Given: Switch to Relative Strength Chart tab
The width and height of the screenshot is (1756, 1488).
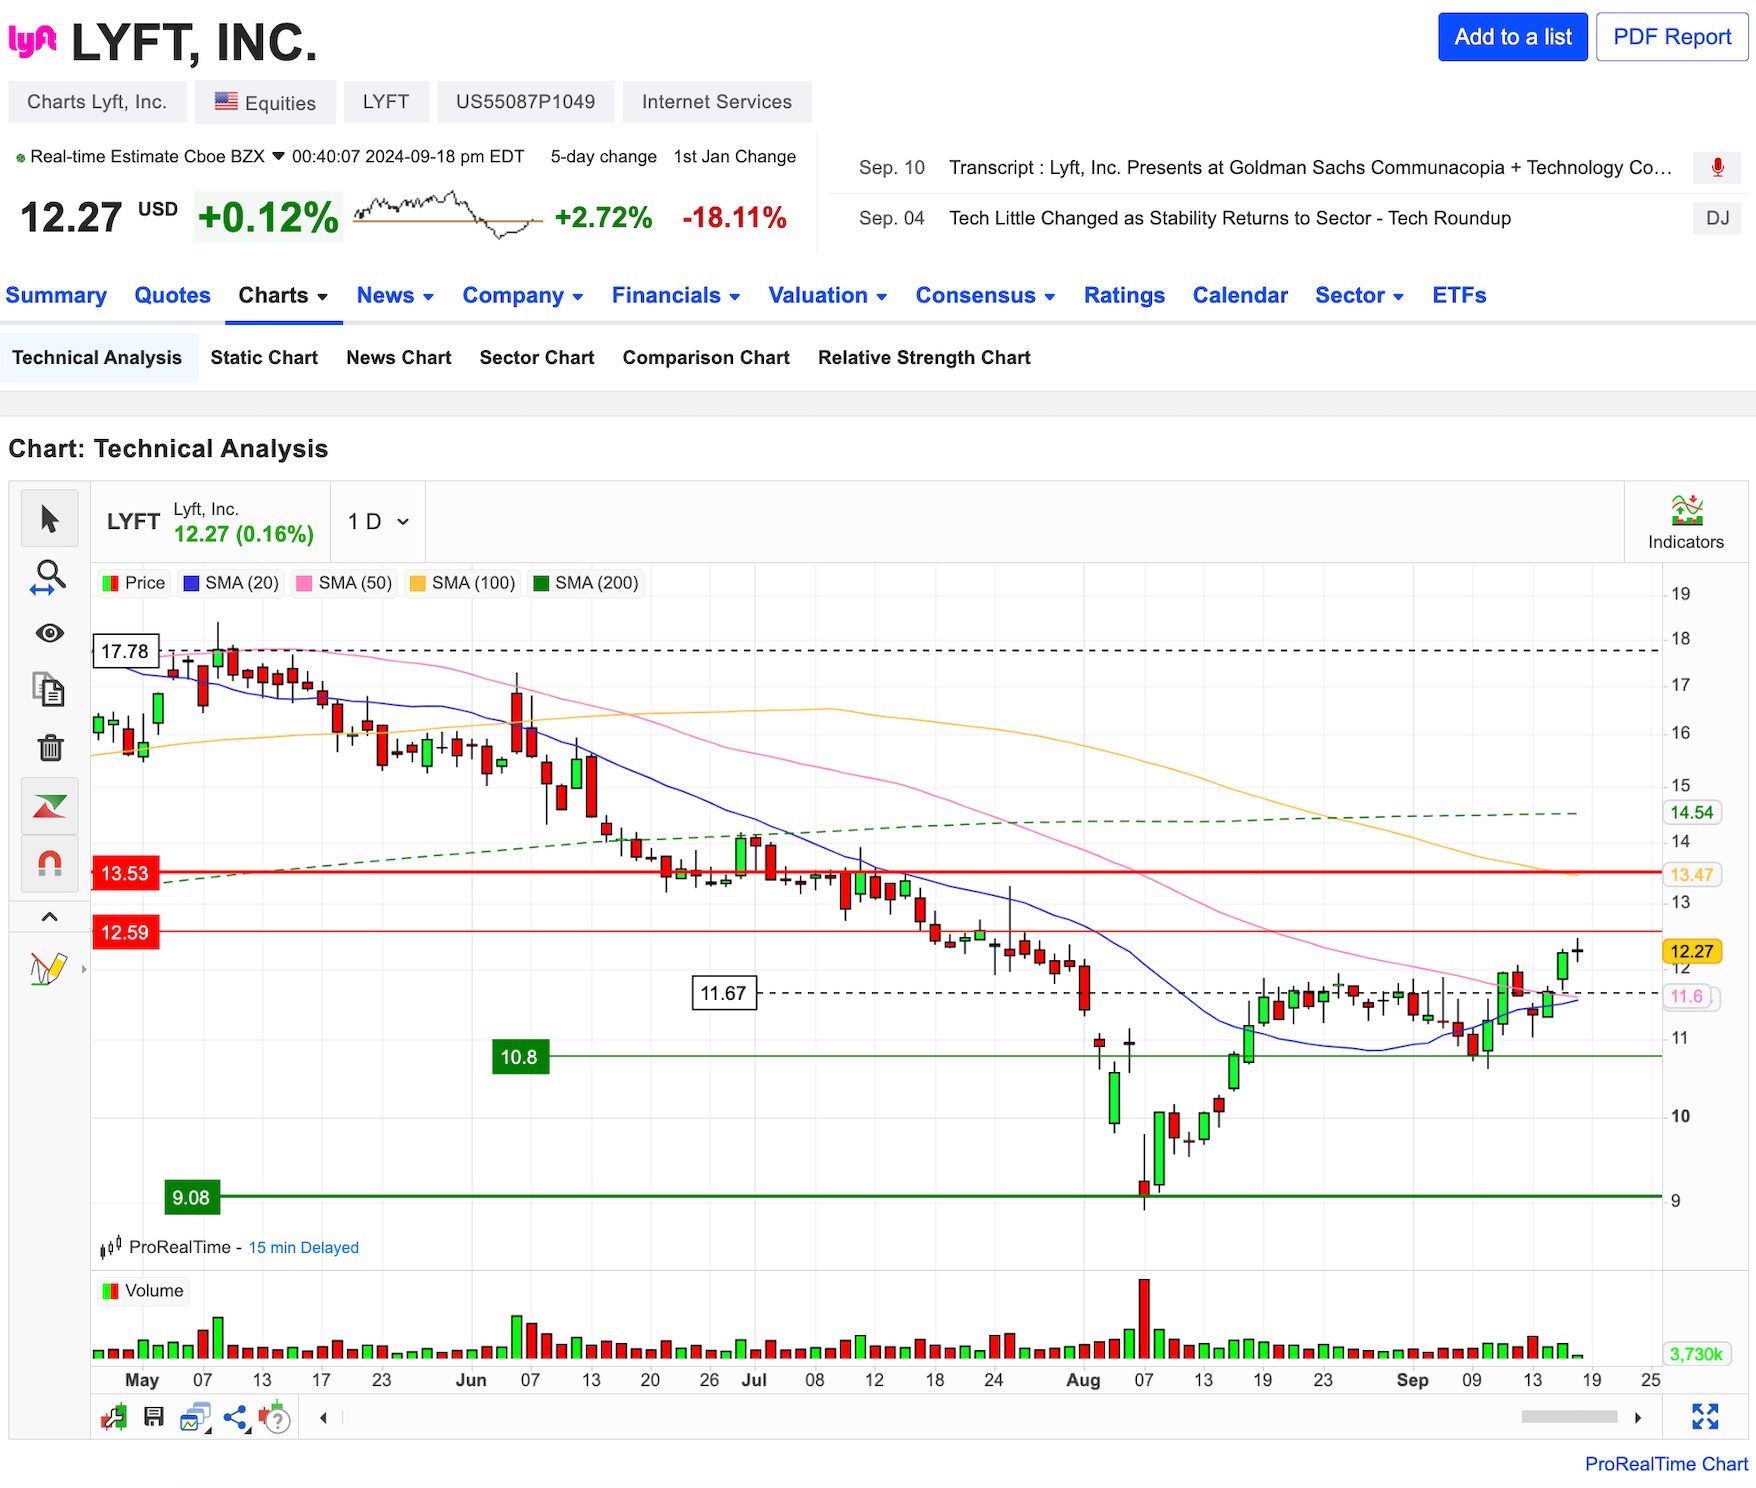Looking at the screenshot, I should pyautogui.click(x=924, y=358).
